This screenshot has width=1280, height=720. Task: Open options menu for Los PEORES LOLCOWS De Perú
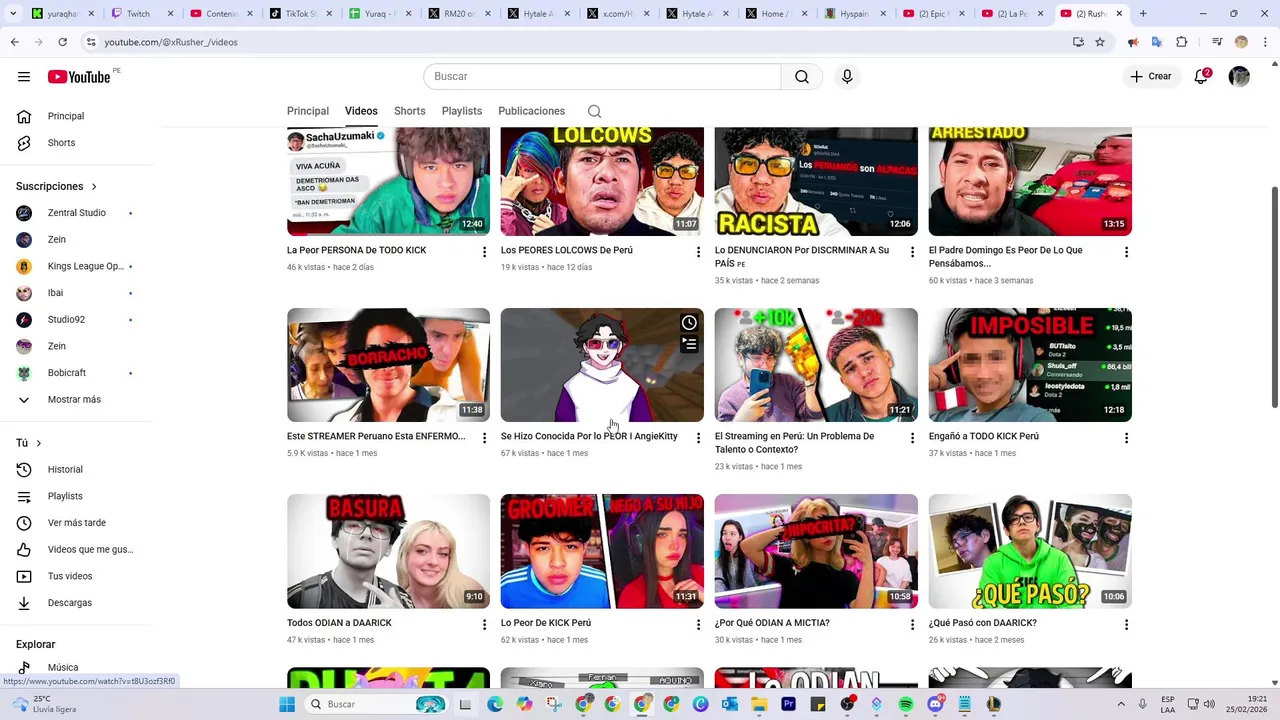(x=699, y=252)
